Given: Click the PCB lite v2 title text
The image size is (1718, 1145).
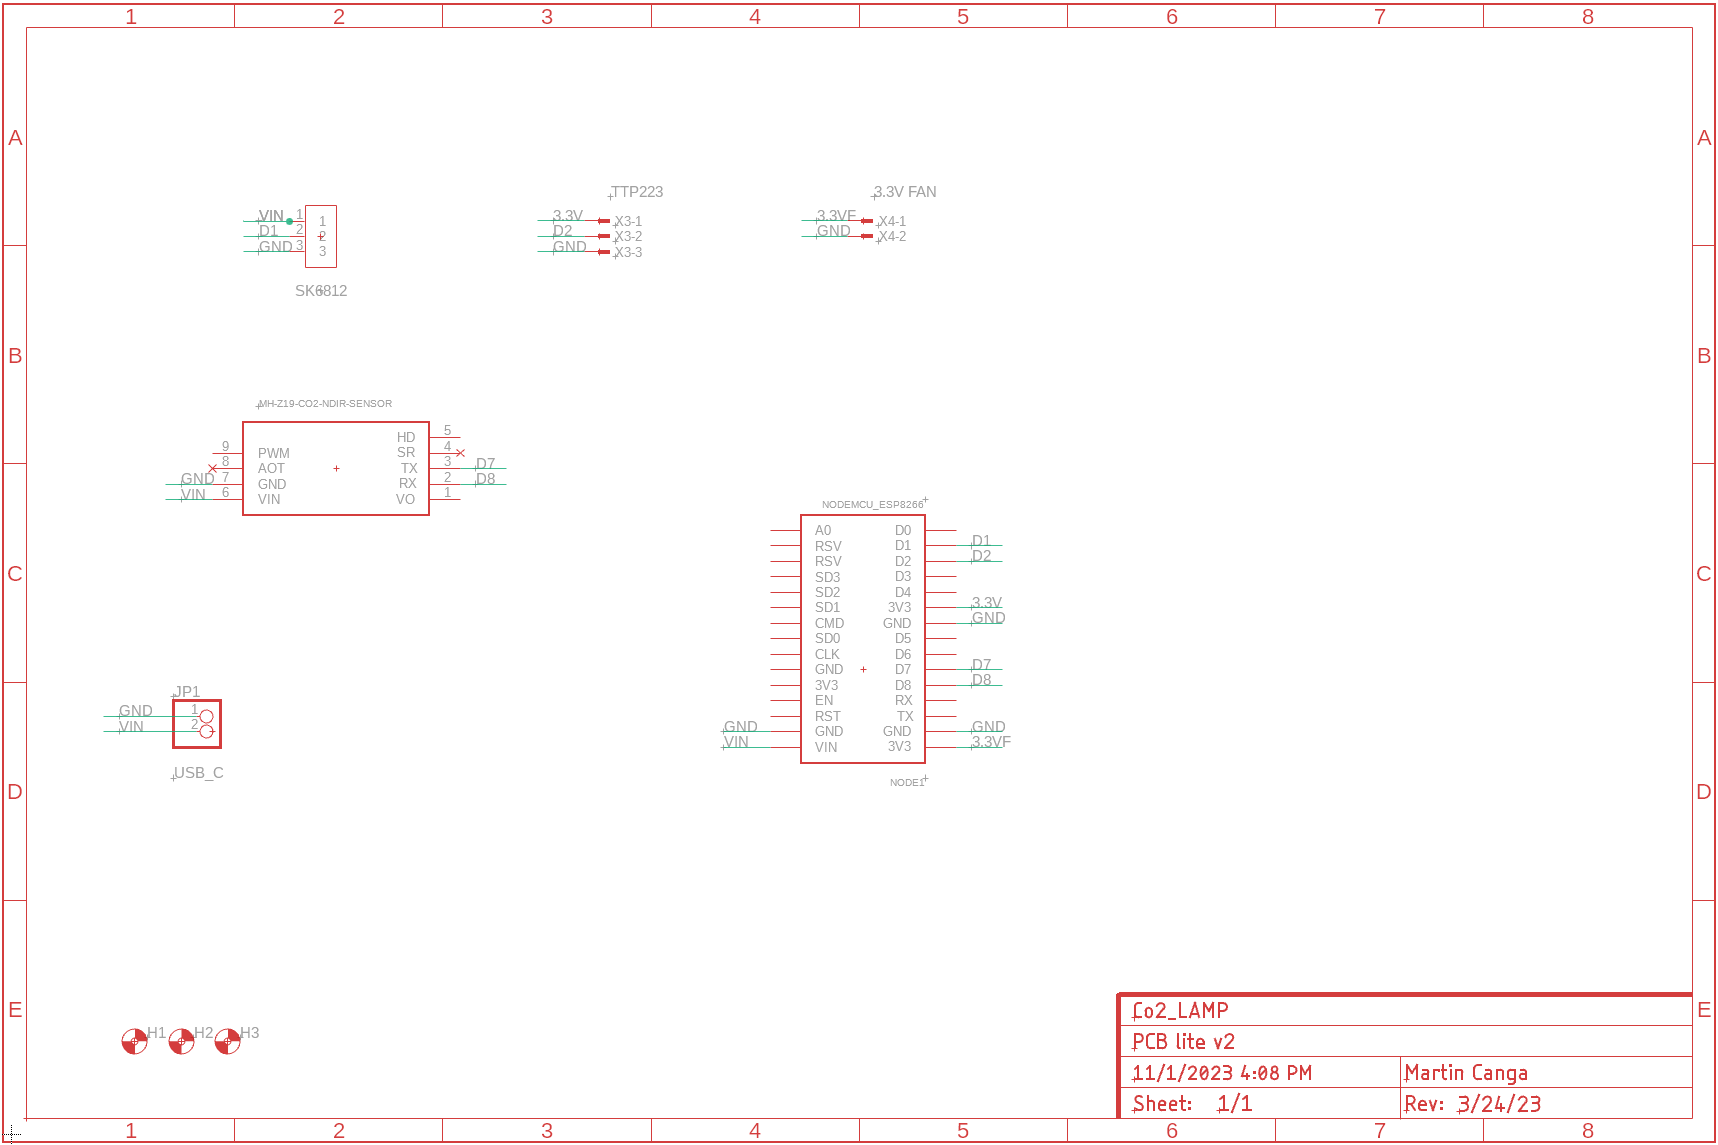Looking at the screenshot, I should (x=1183, y=1042).
